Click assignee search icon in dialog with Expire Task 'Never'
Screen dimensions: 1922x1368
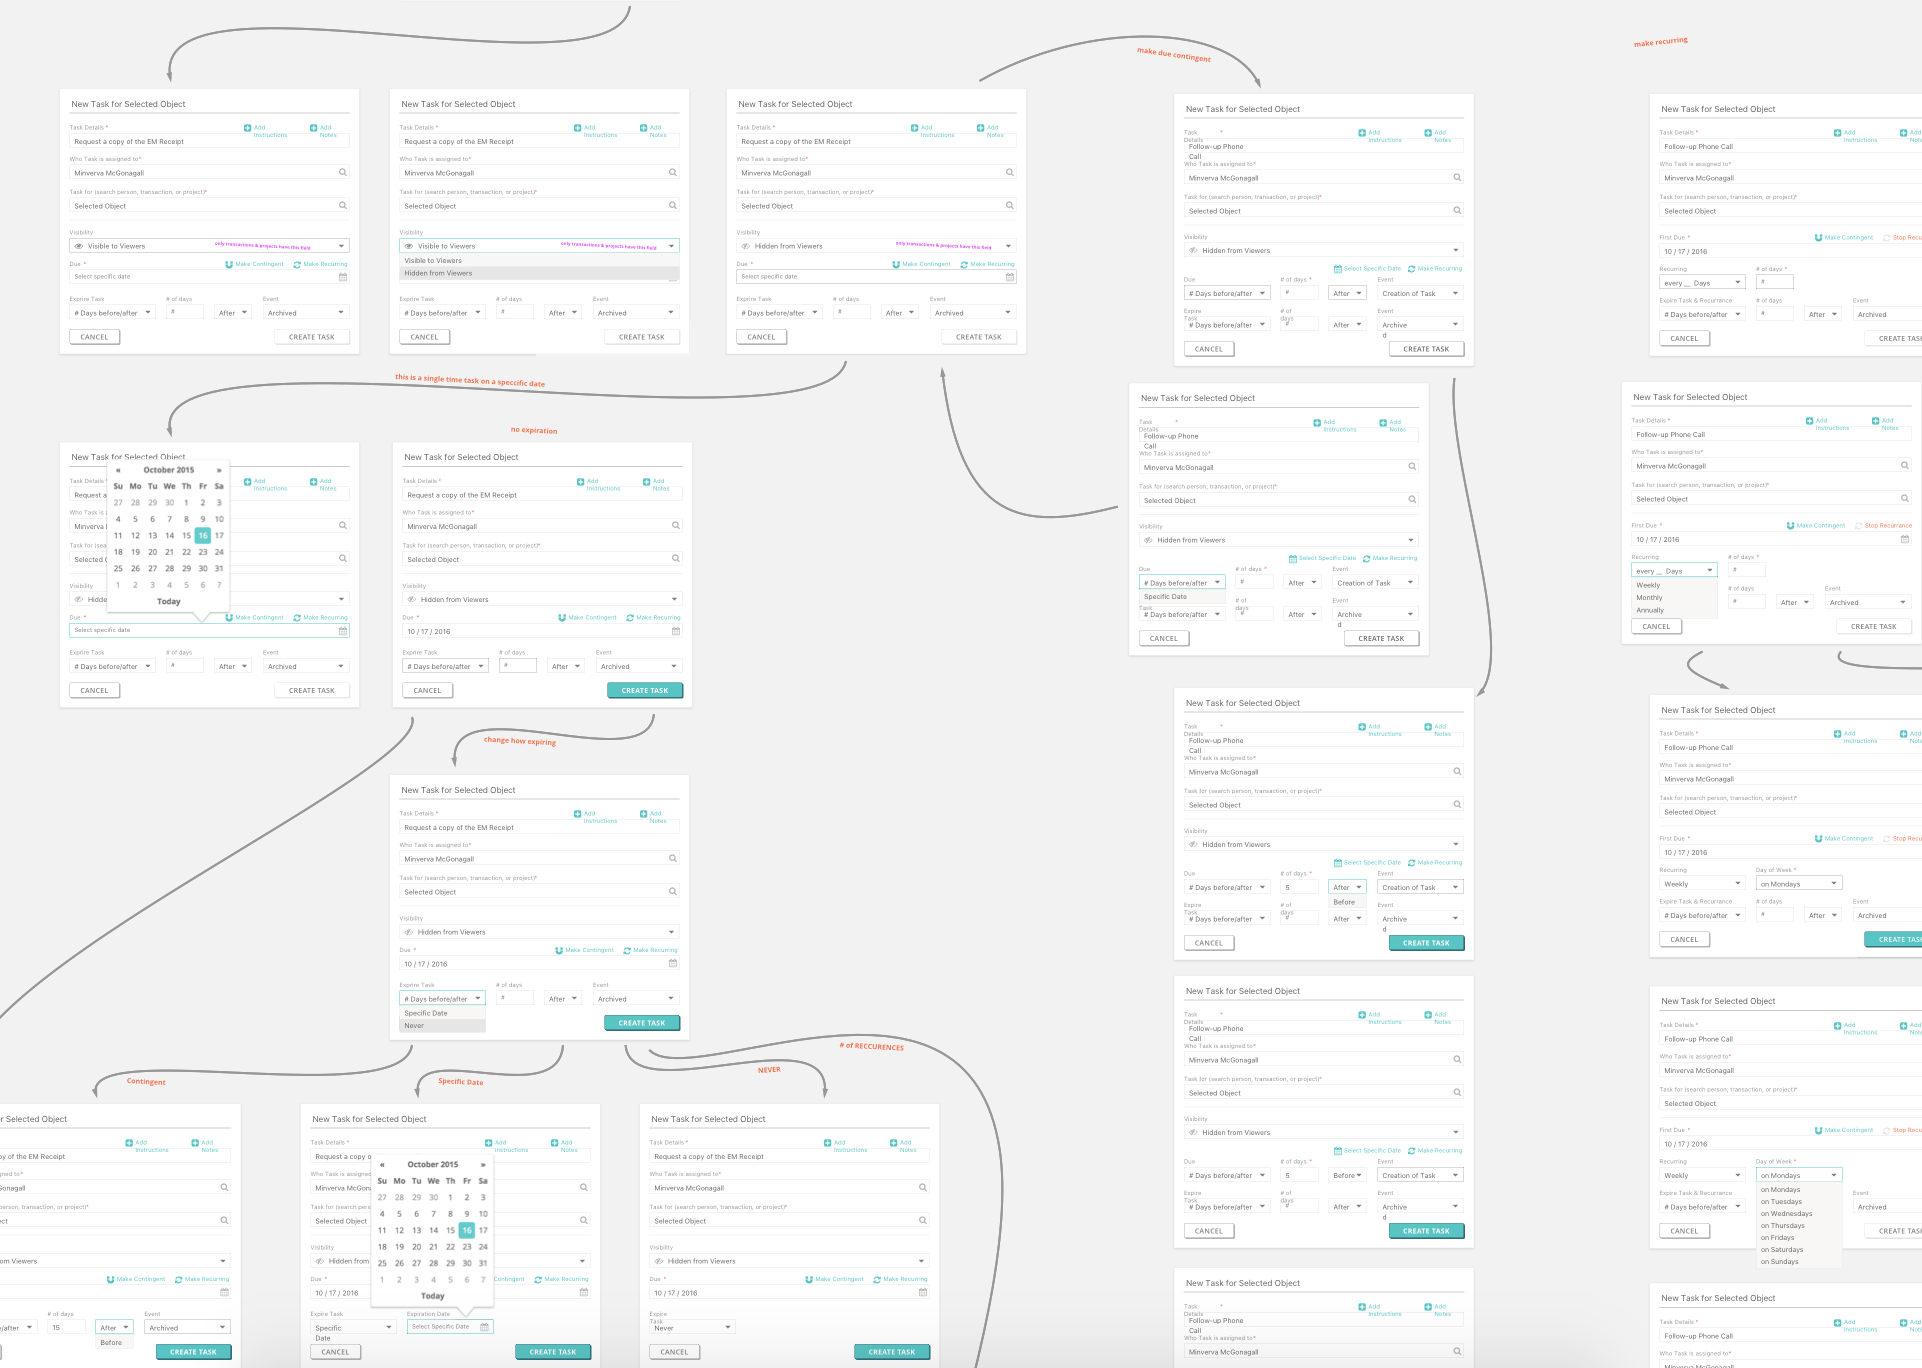(x=923, y=1188)
